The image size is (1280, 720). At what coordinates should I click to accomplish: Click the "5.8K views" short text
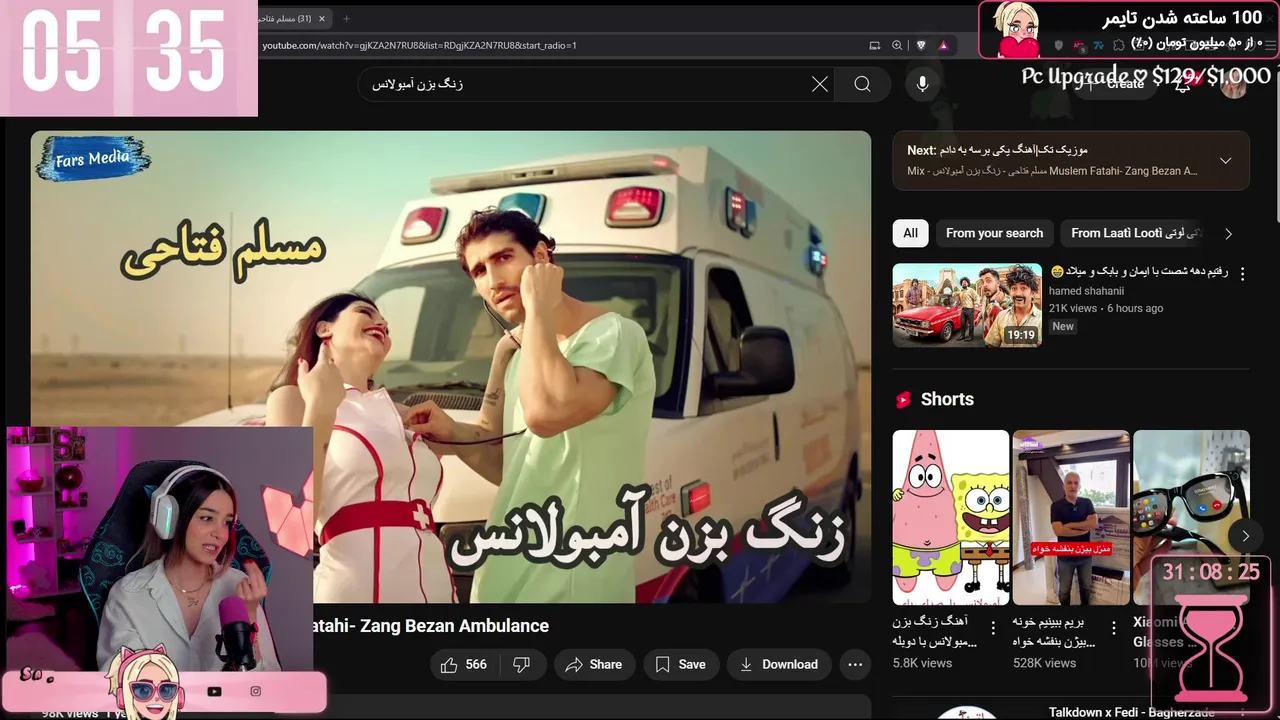[922, 663]
